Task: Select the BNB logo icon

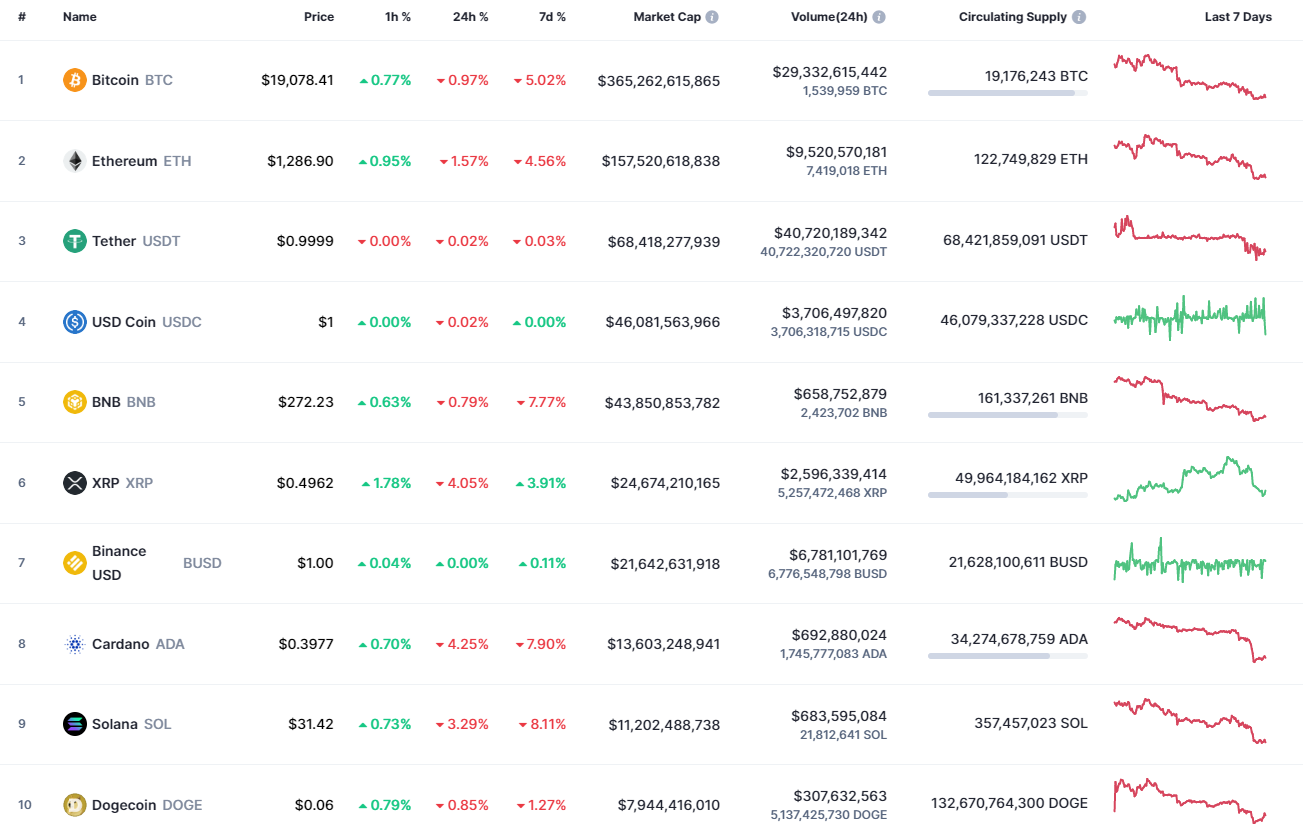Action: (x=75, y=402)
